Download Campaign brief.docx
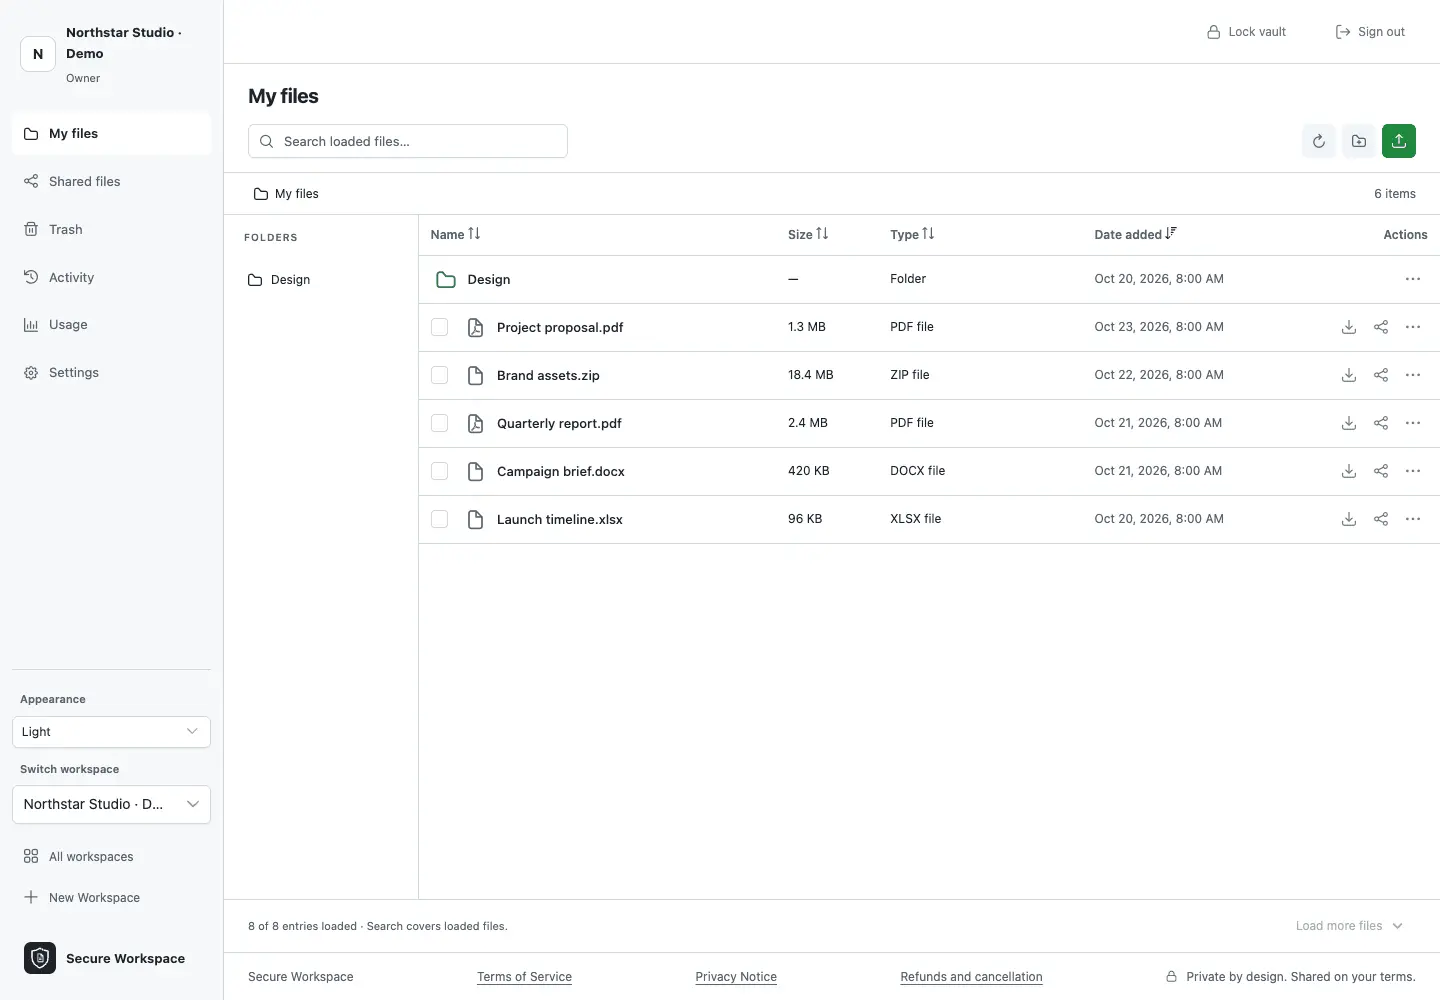Image resolution: width=1440 pixels, height=1000 pixels. pyautogui.click(x=1349, y=471)
